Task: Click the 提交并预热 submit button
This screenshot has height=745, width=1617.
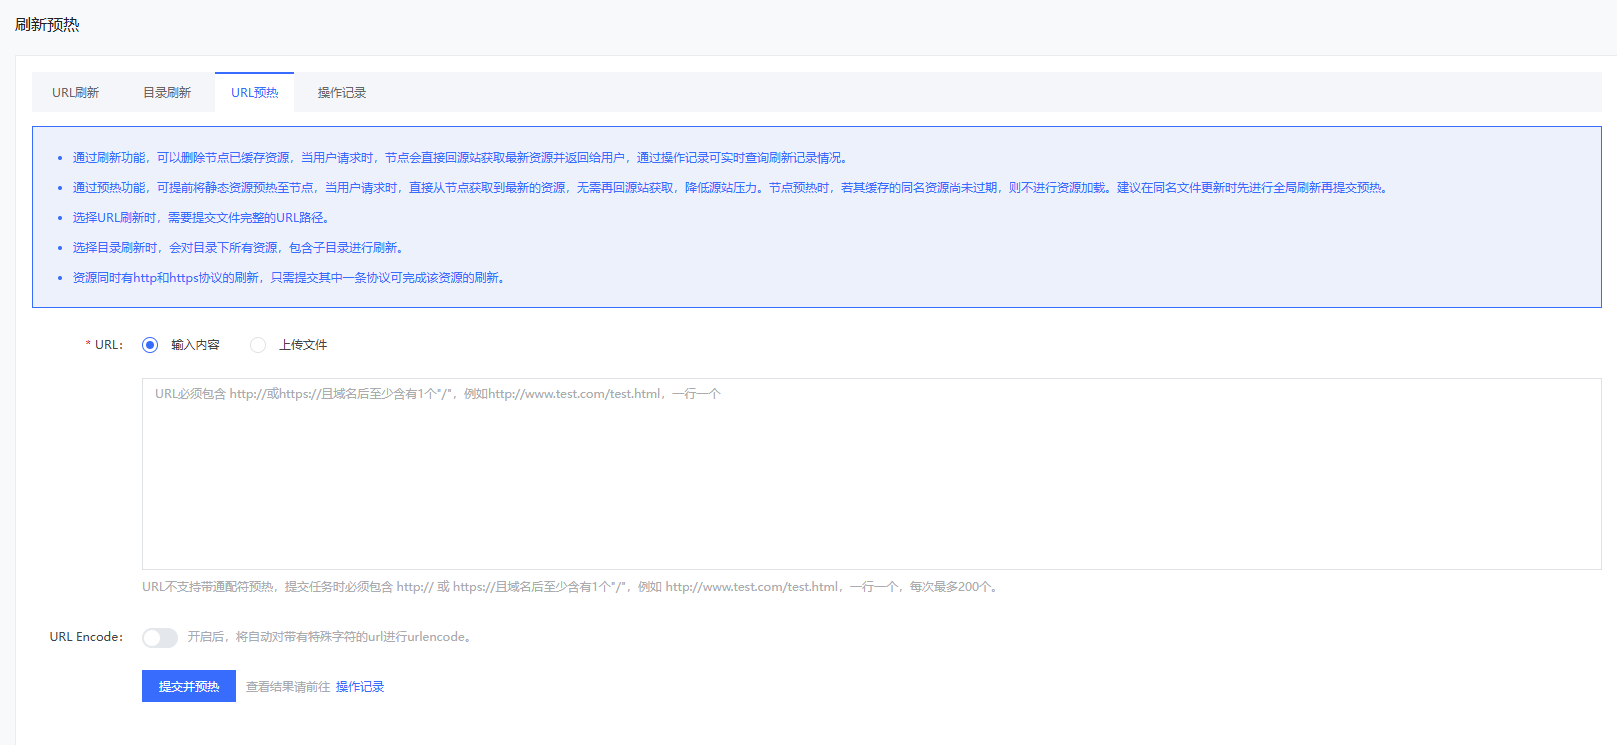Action: point(188,686)
